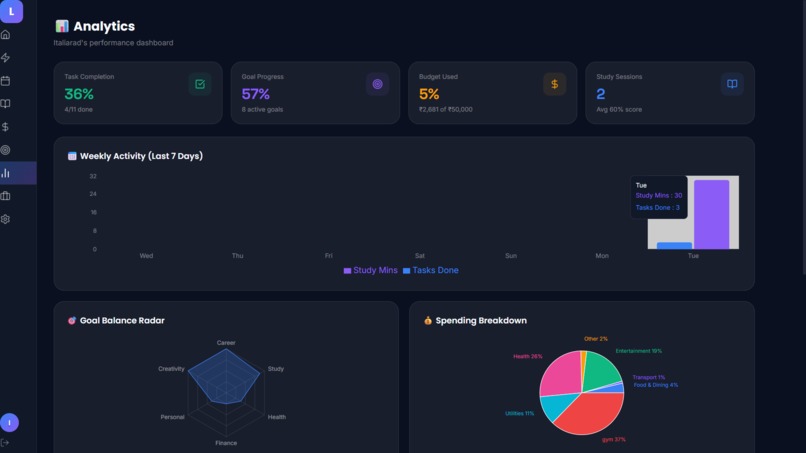Click the book icon on Study Sessions card

(x=732, y=84)
